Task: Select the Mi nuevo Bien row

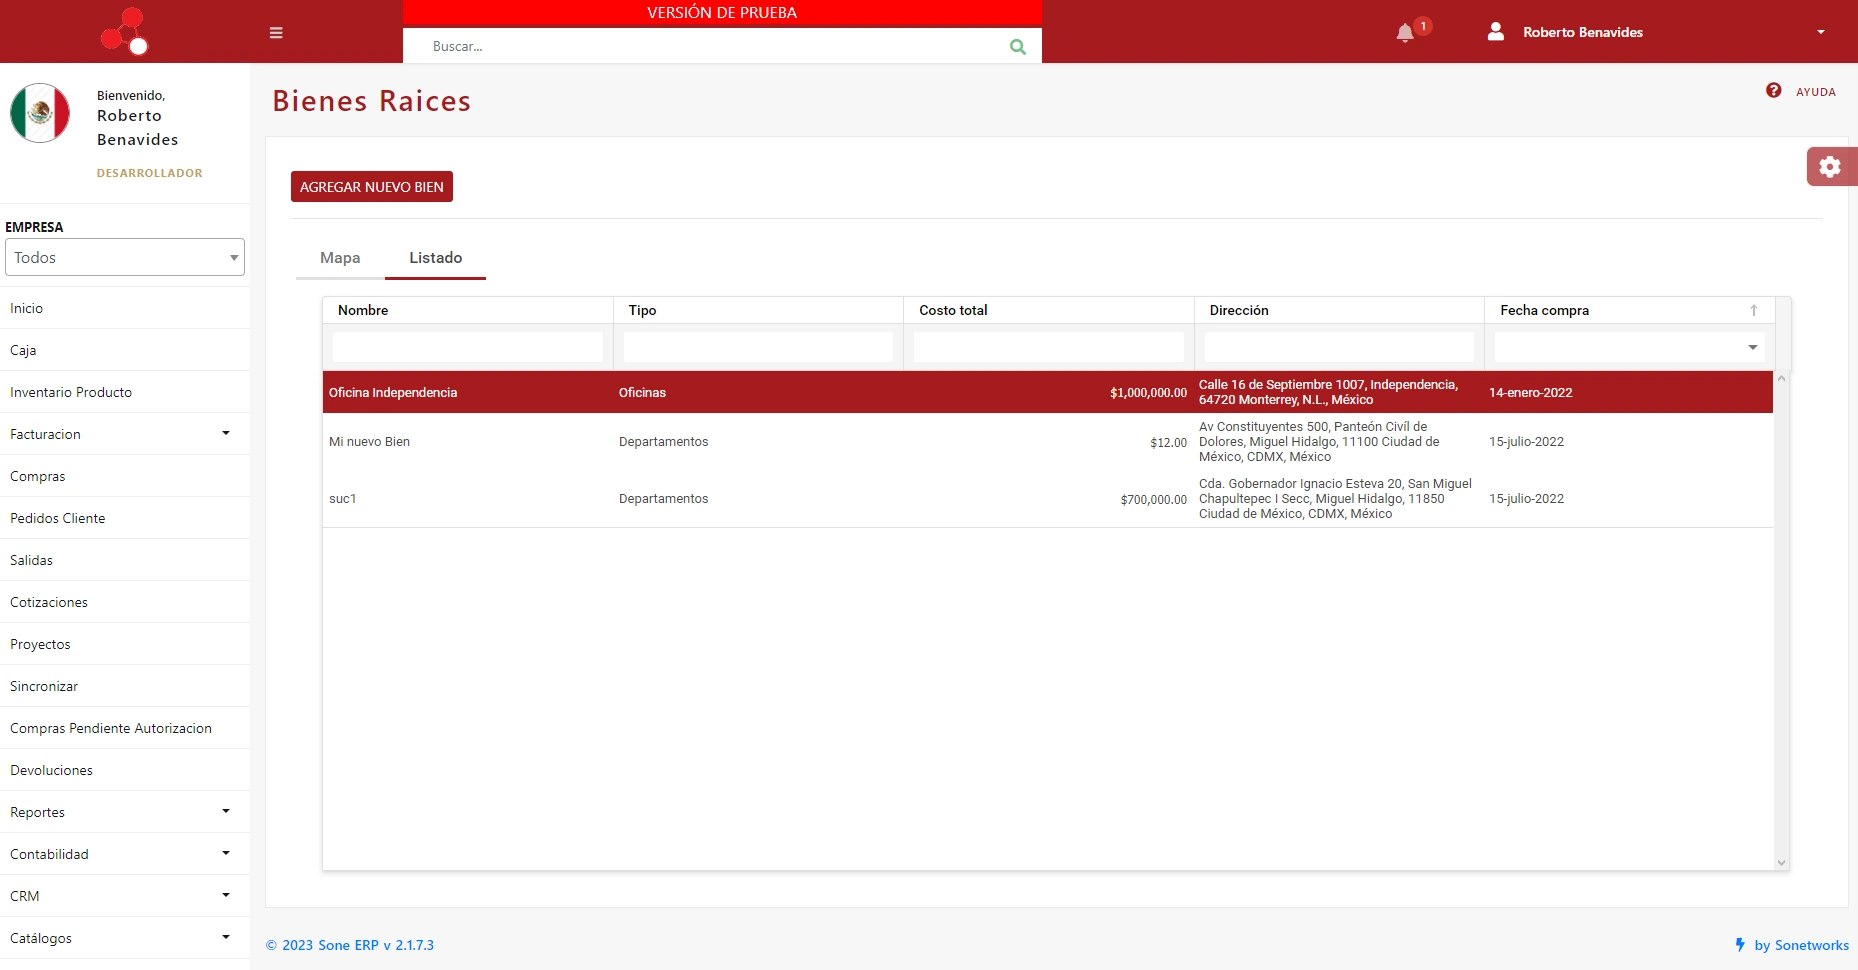Action: pos(1048,442)
